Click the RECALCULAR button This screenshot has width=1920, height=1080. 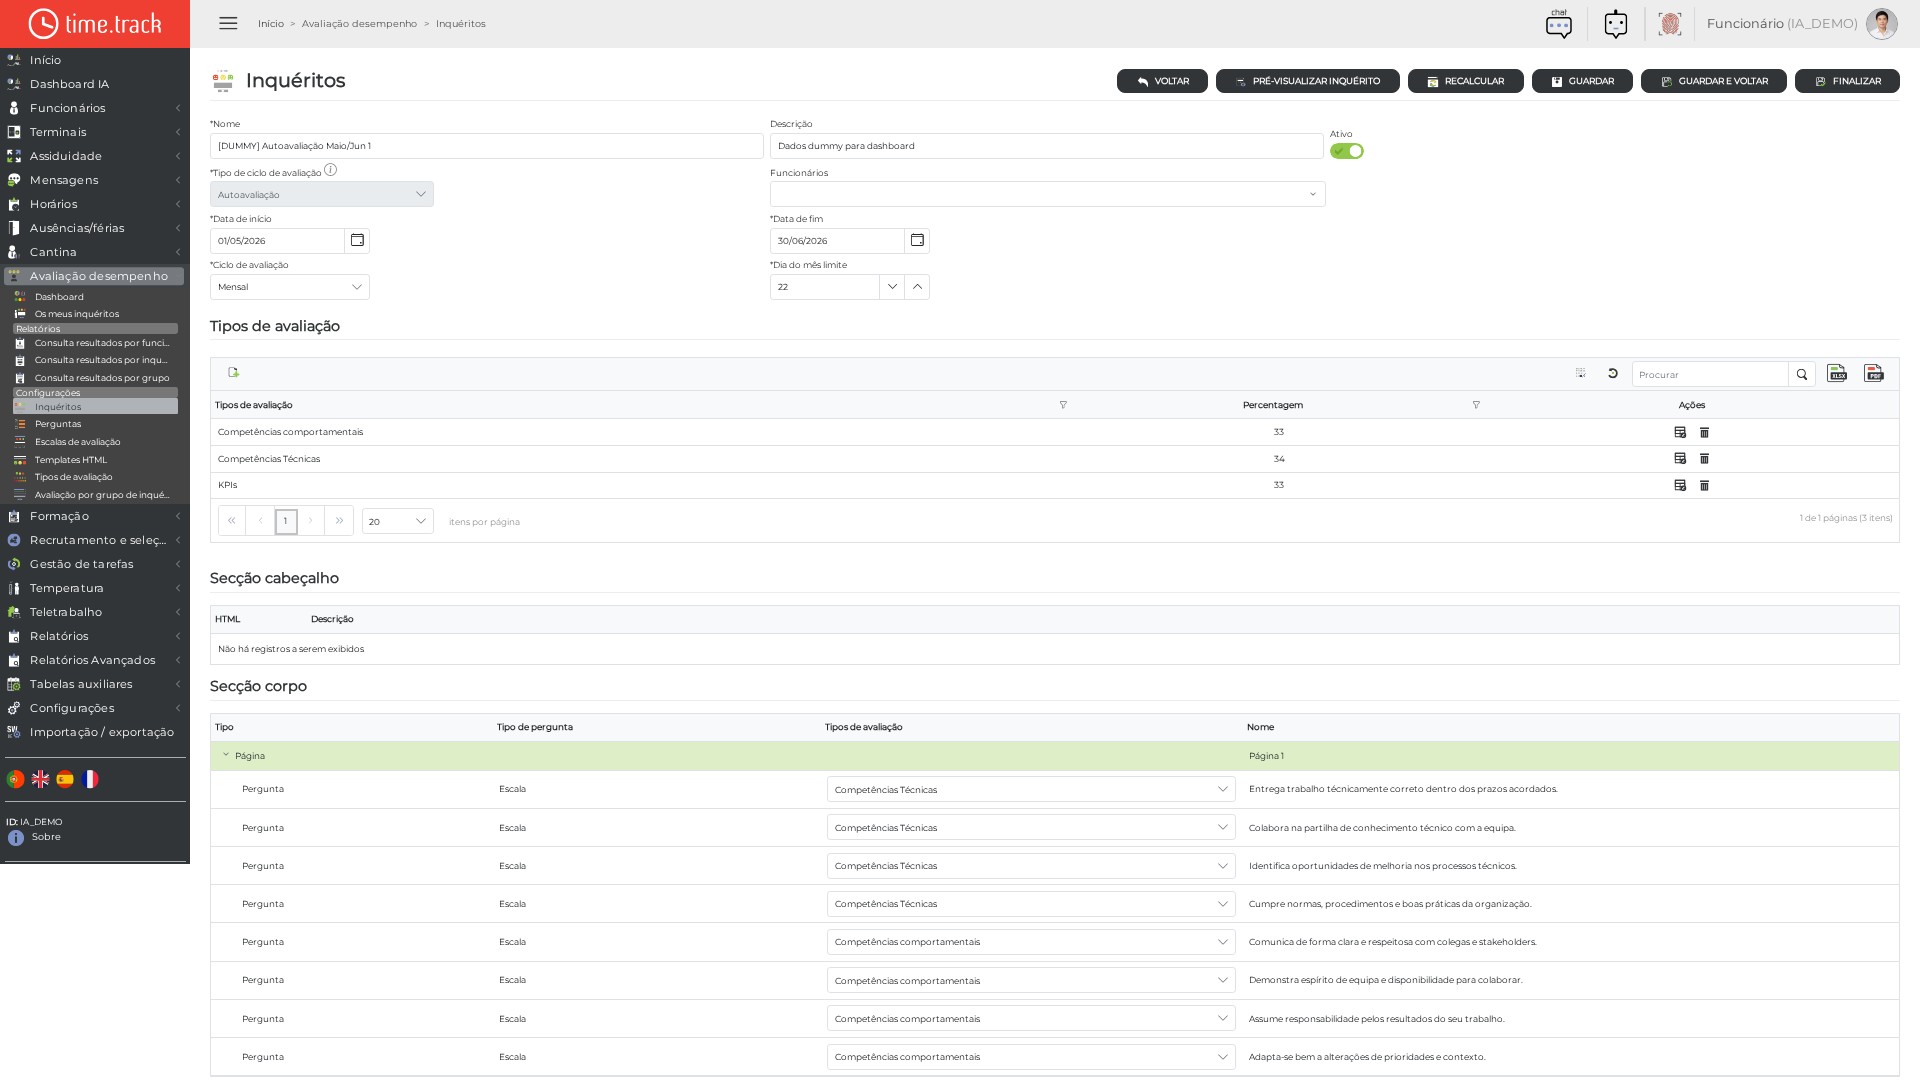[1466, 81]
